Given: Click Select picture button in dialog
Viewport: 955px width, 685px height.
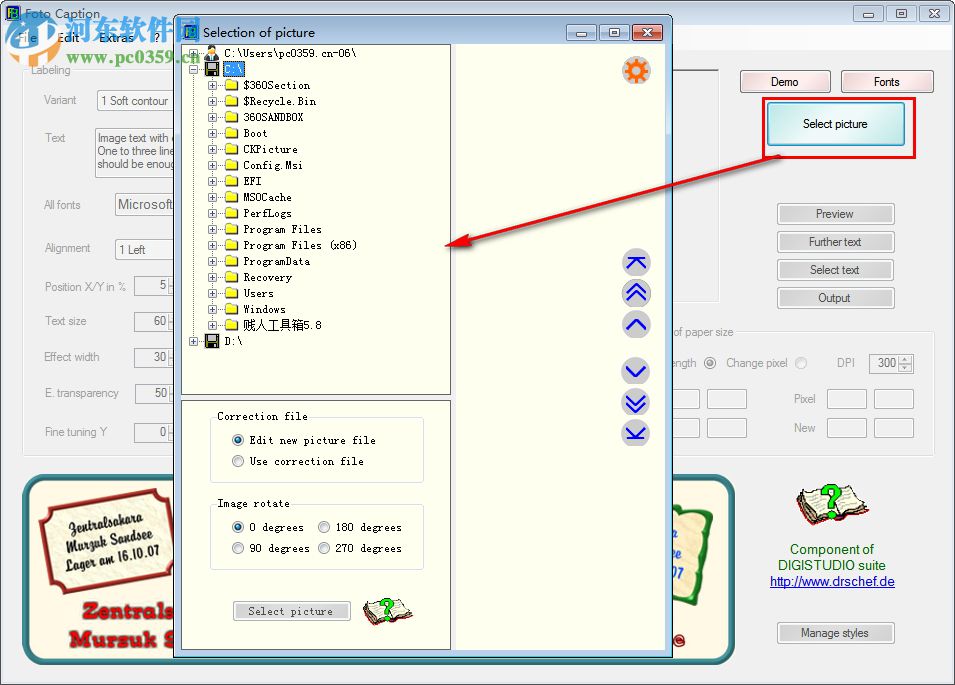Looking at the screenshot, I should 291,611.
